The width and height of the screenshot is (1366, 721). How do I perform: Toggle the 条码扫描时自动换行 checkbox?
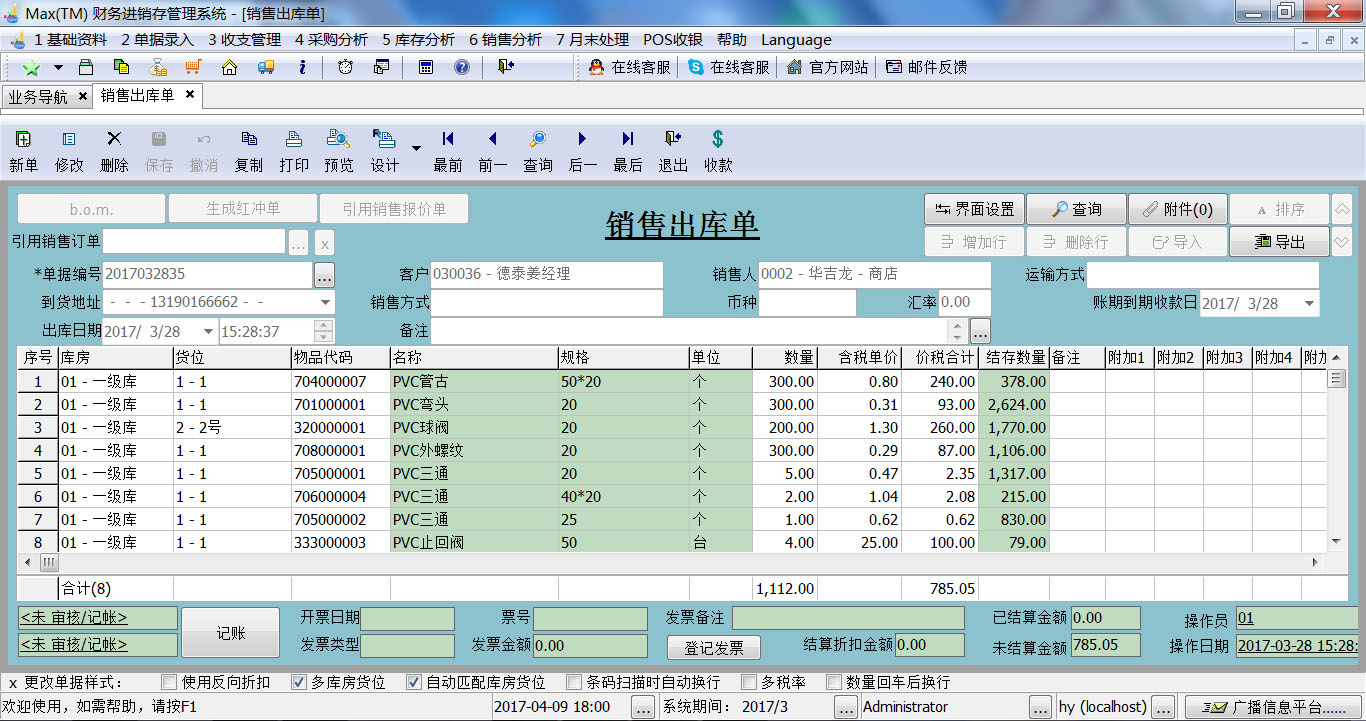(574, 682)
